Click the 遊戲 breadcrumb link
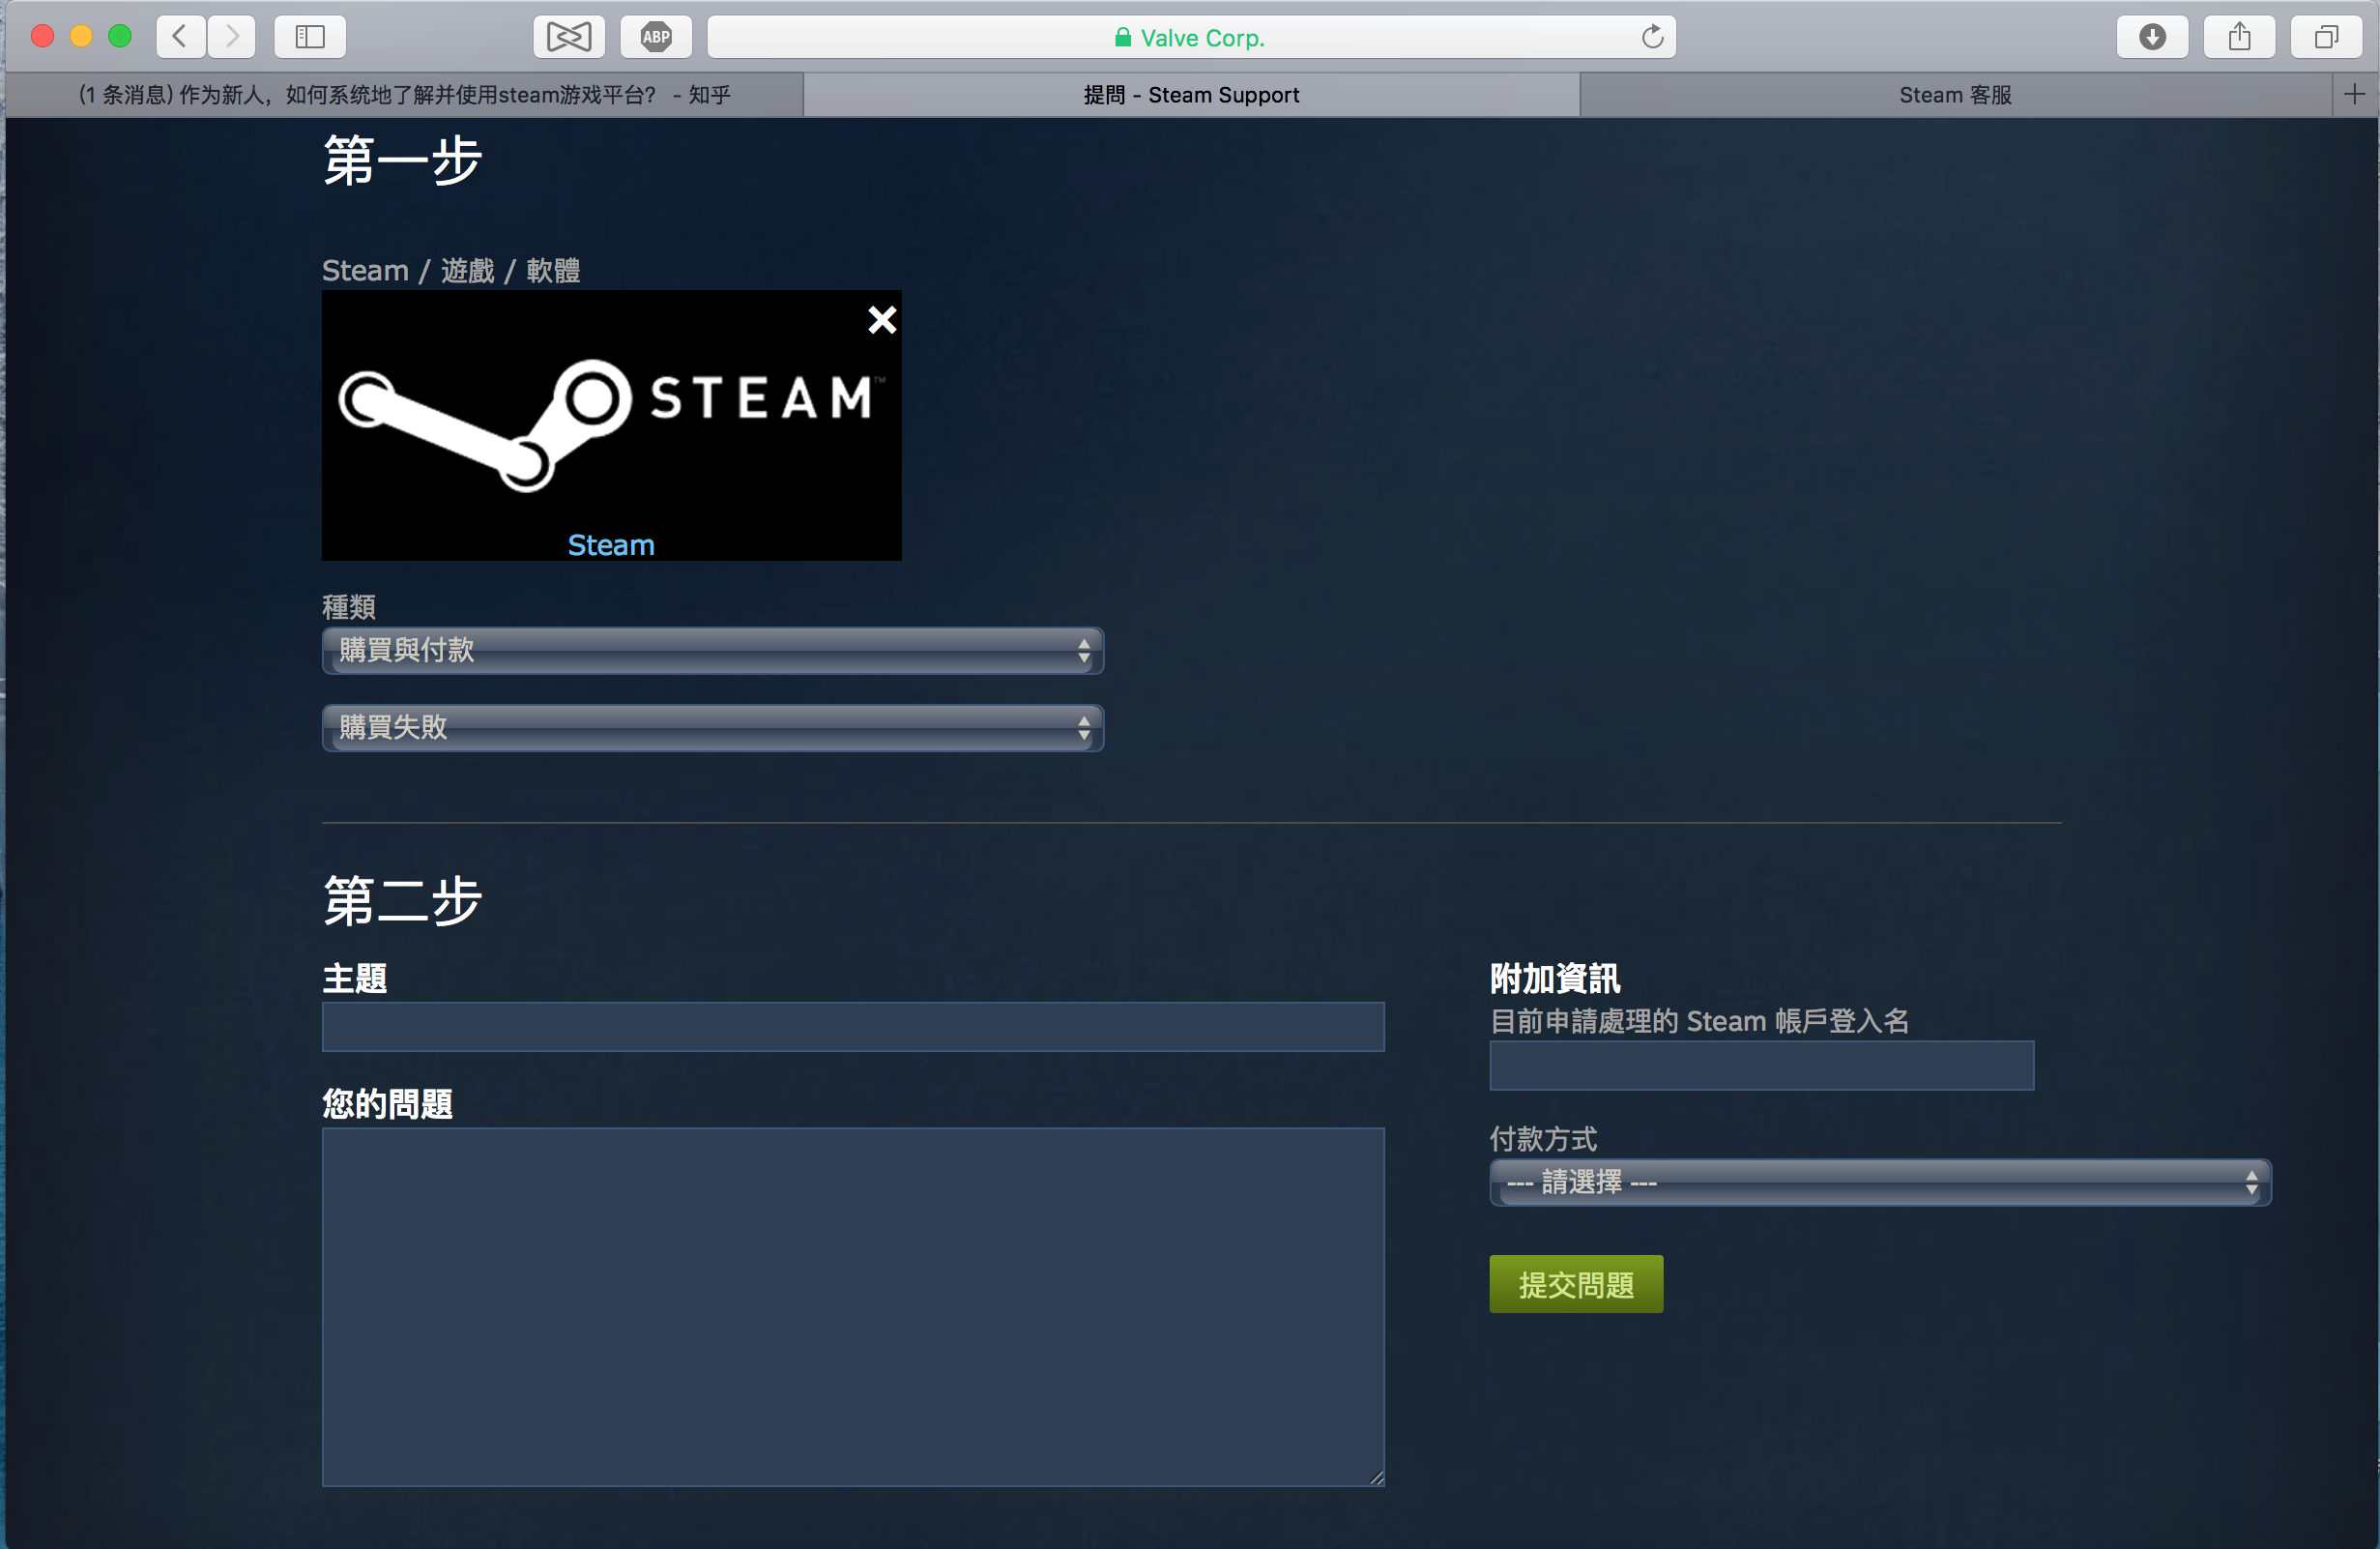2380x1549 pixels. tap(466, 269)
